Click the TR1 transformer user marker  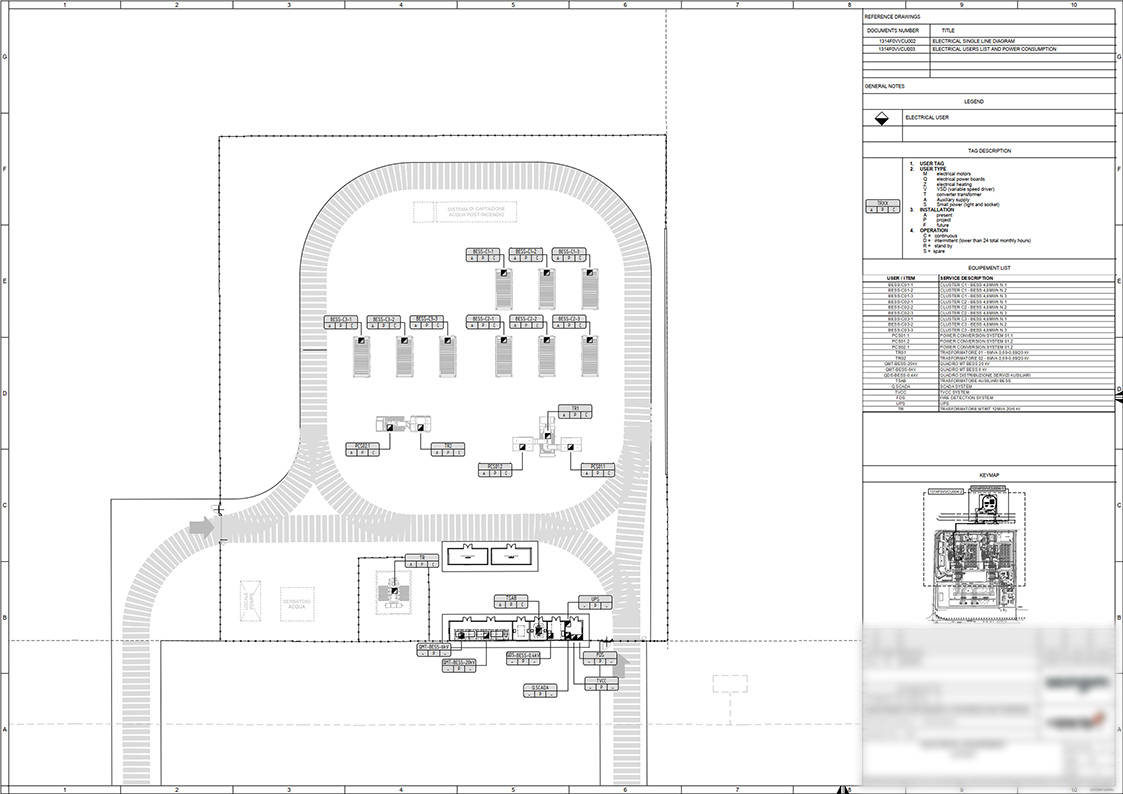coord(548,436)
